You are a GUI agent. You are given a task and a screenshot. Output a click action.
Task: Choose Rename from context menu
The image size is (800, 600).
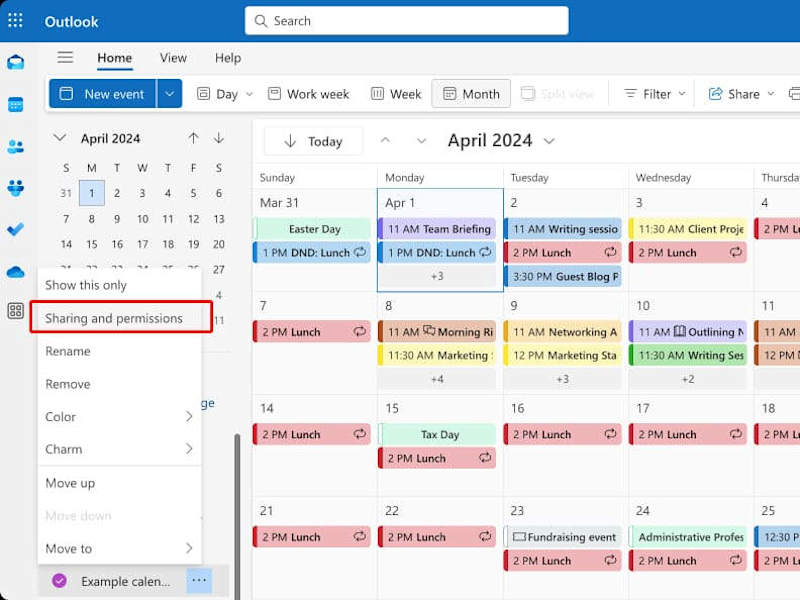click(119, 351)
